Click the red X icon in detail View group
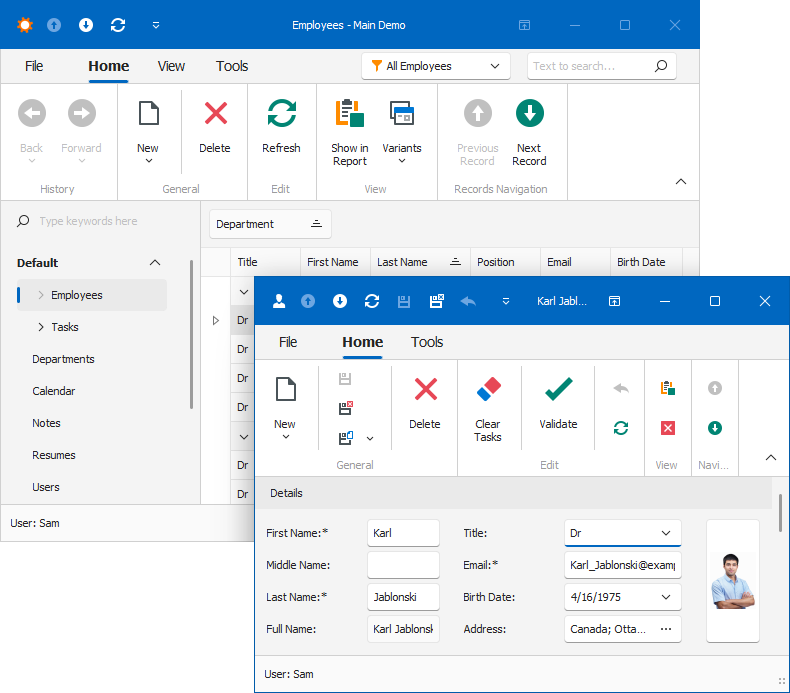 point(668,428)
